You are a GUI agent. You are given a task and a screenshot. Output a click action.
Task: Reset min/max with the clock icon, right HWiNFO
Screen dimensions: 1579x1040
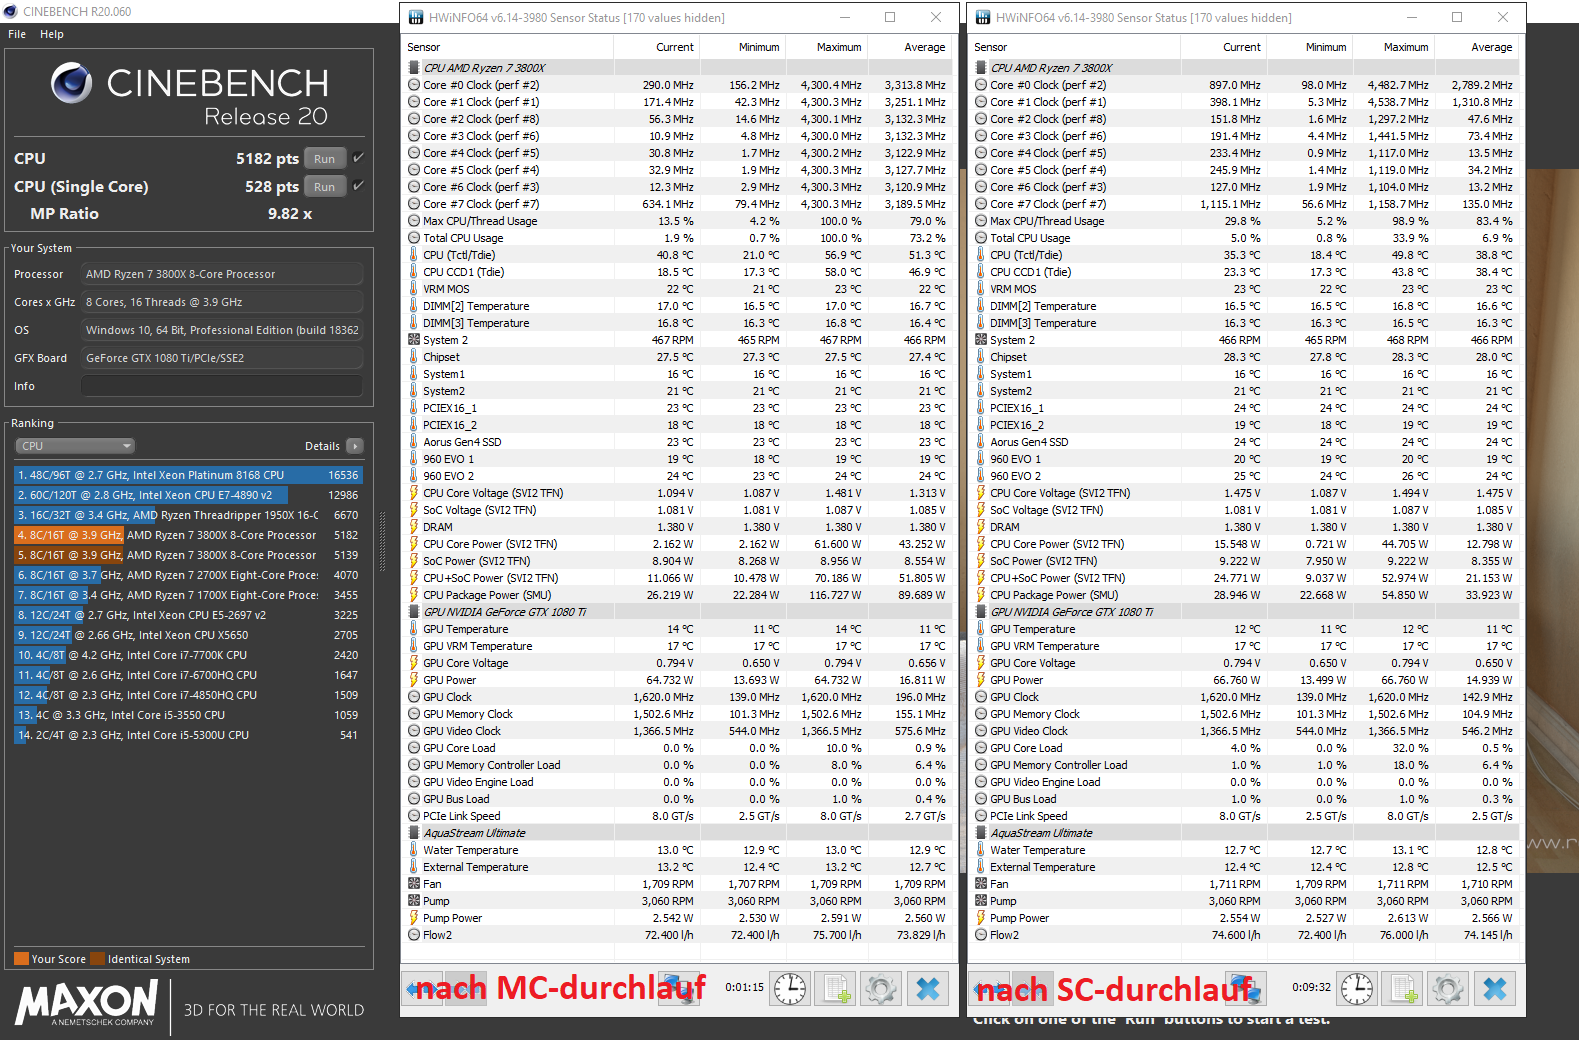[1357, 989]
